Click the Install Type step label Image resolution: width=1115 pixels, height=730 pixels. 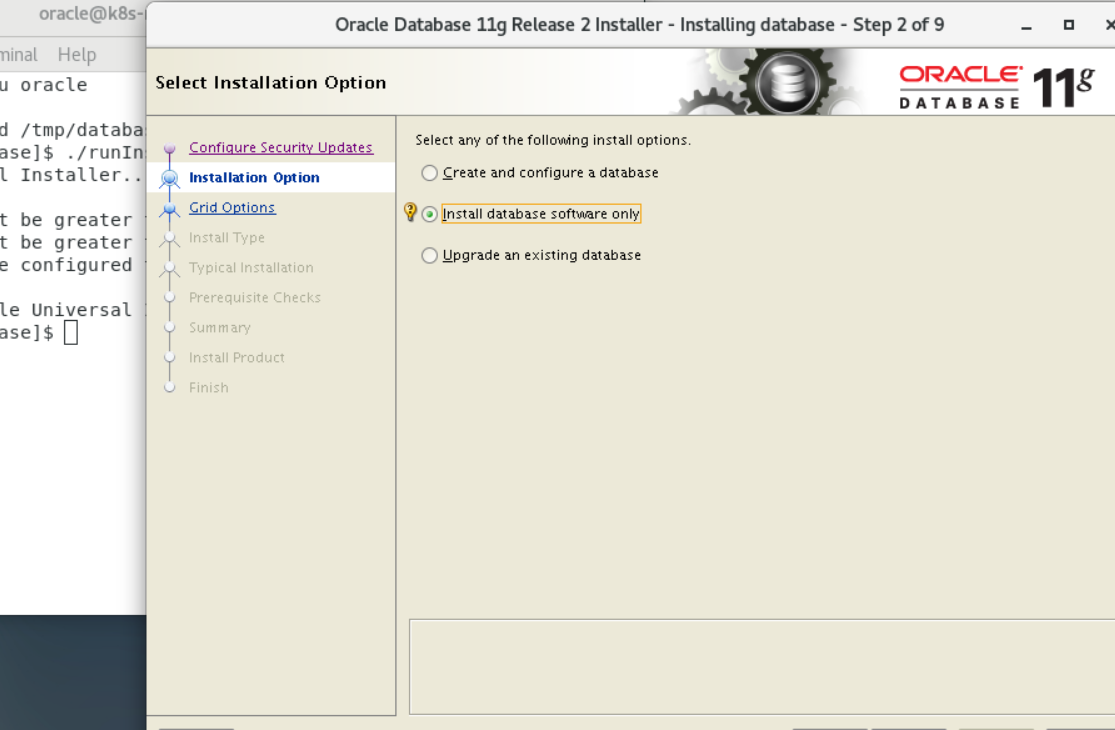[227, 237]
